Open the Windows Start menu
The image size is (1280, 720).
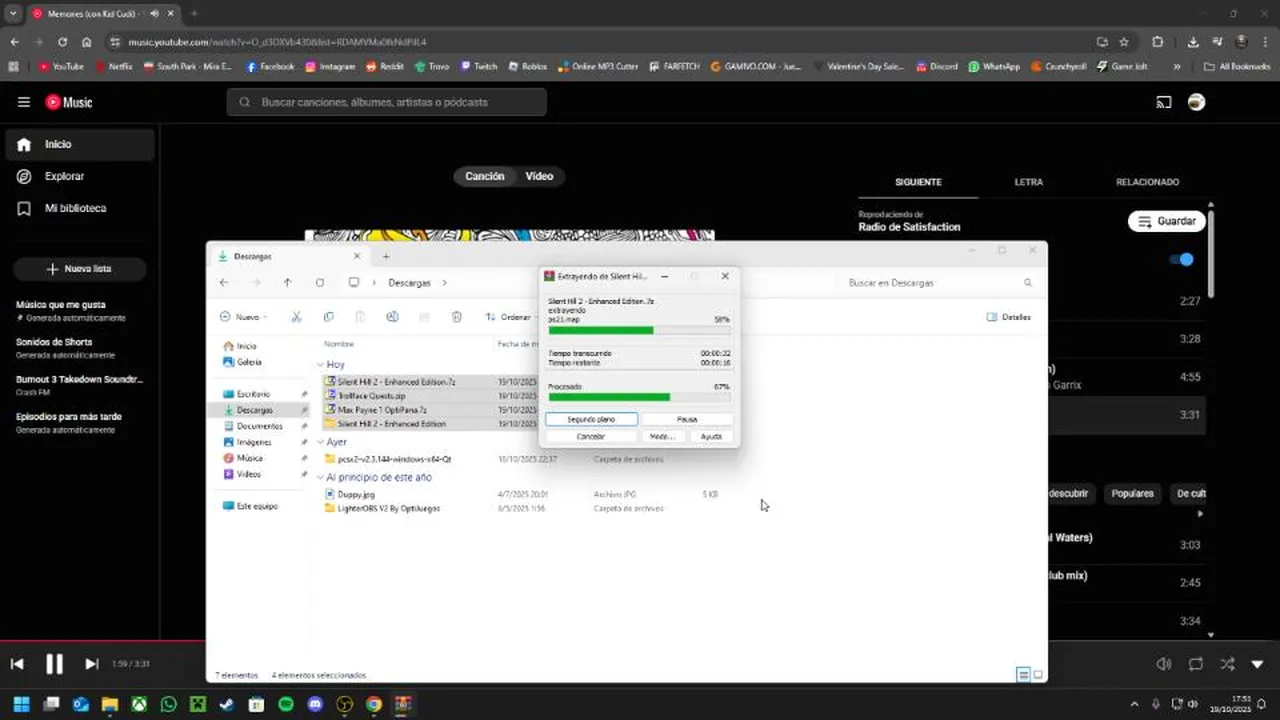coord(21,704)
